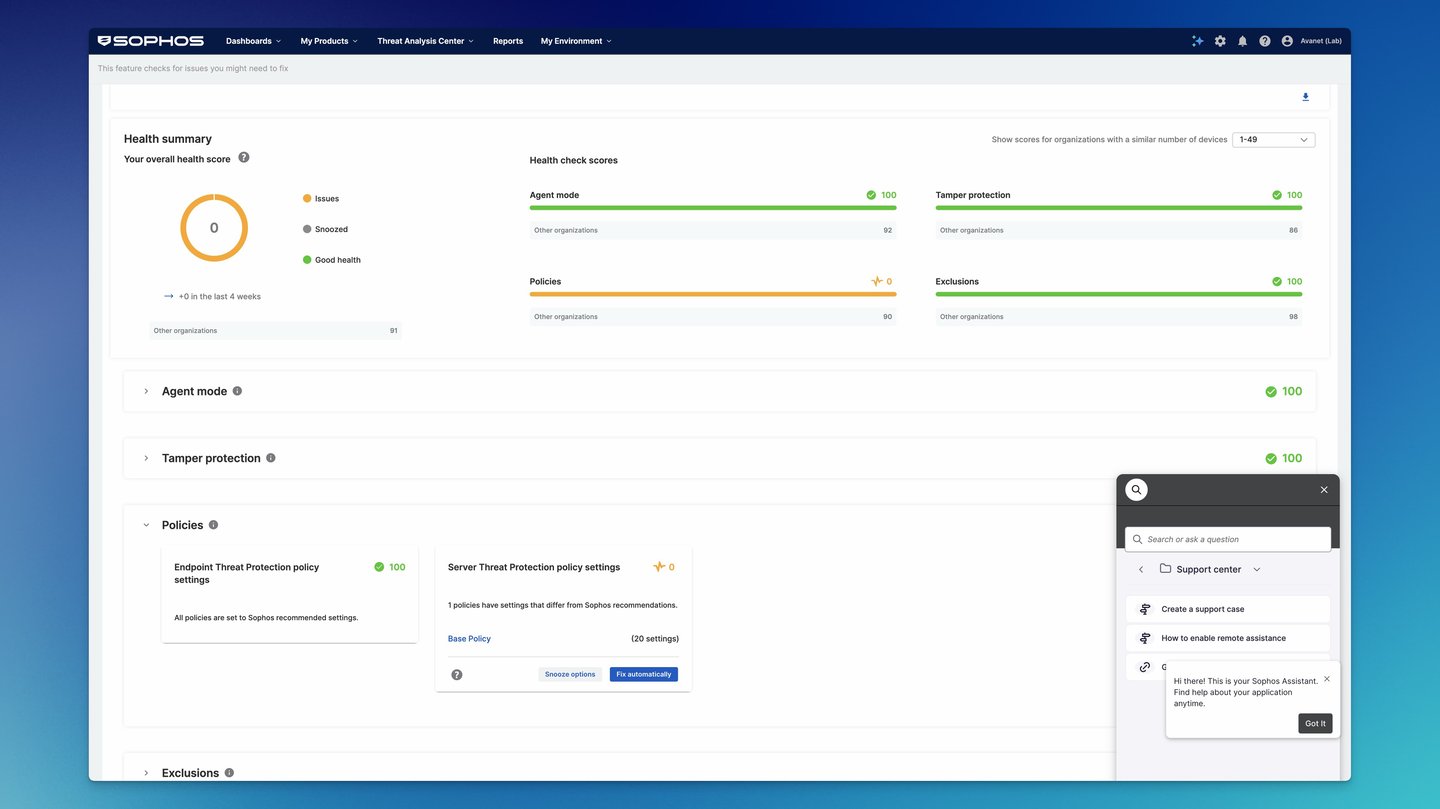The image size is (1440, 809).
Task: Click the help question mark in top bar
Action: (1265, 41)
